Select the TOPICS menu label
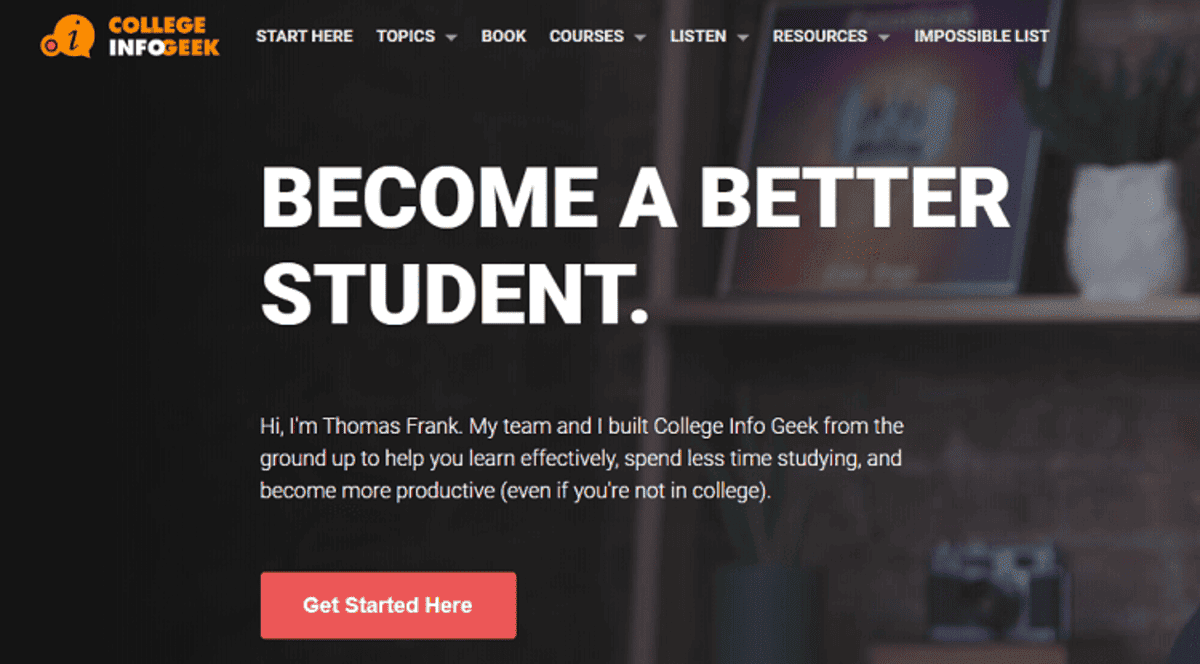The image size is (1200, 664). [405, 36]
